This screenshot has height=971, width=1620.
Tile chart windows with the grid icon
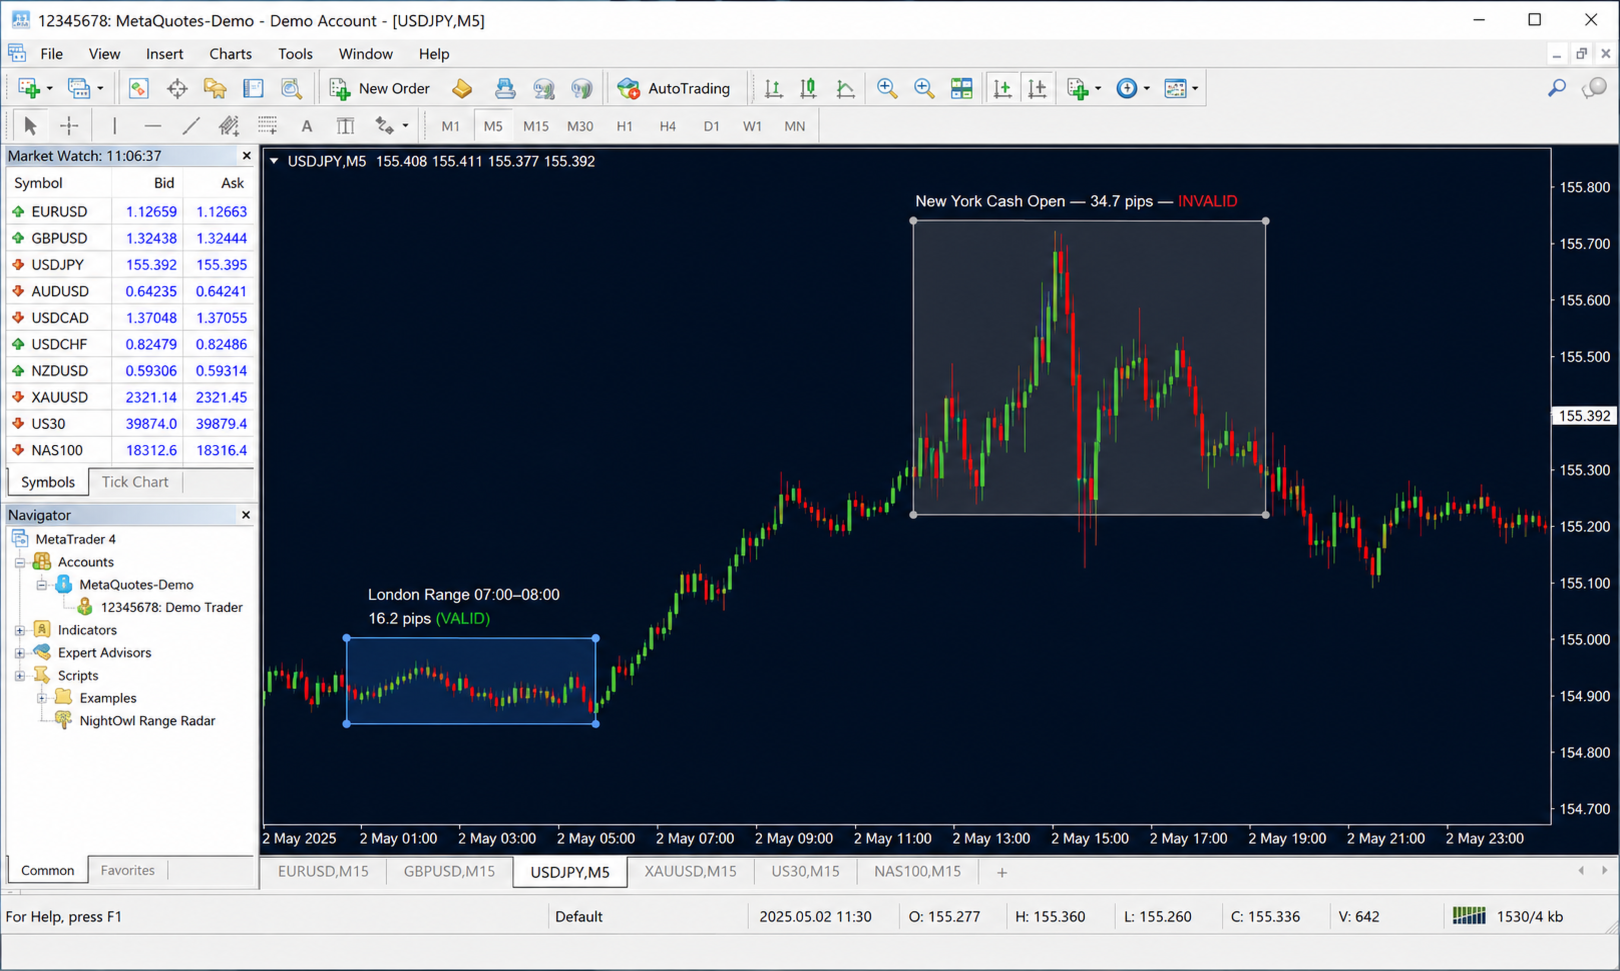pos(962,88)
